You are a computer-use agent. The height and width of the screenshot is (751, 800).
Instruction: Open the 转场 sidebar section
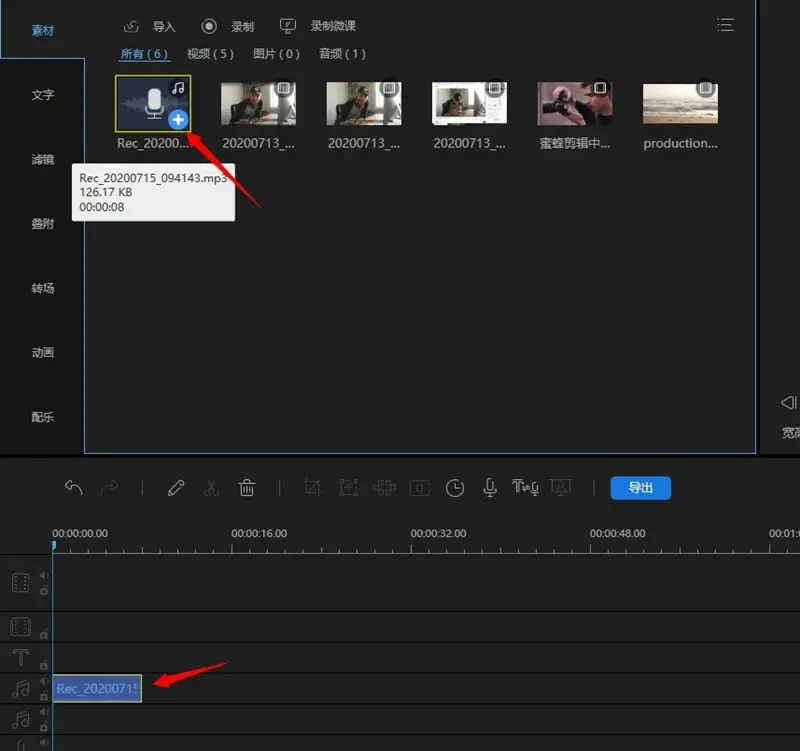(43, 288)
